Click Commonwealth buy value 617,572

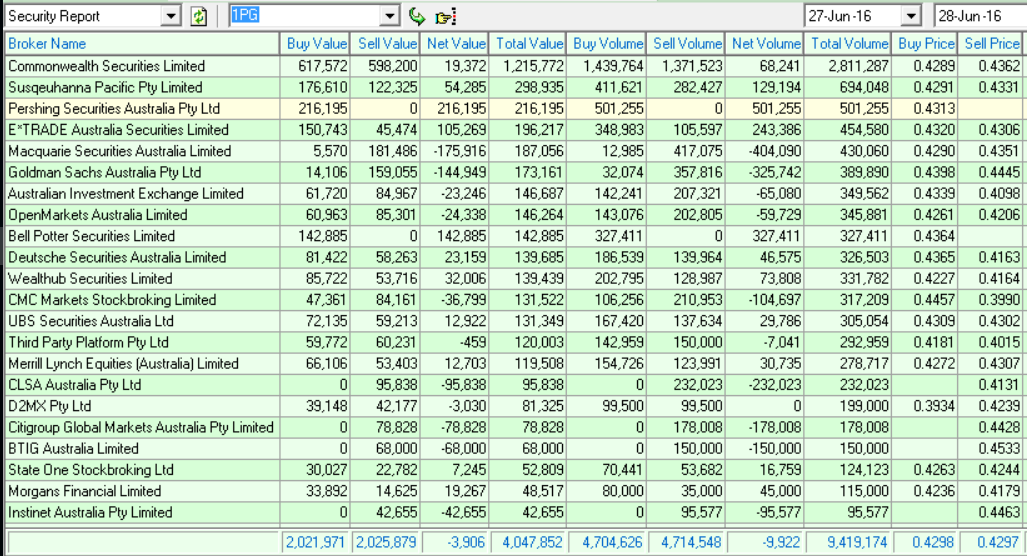coord(322,66)
